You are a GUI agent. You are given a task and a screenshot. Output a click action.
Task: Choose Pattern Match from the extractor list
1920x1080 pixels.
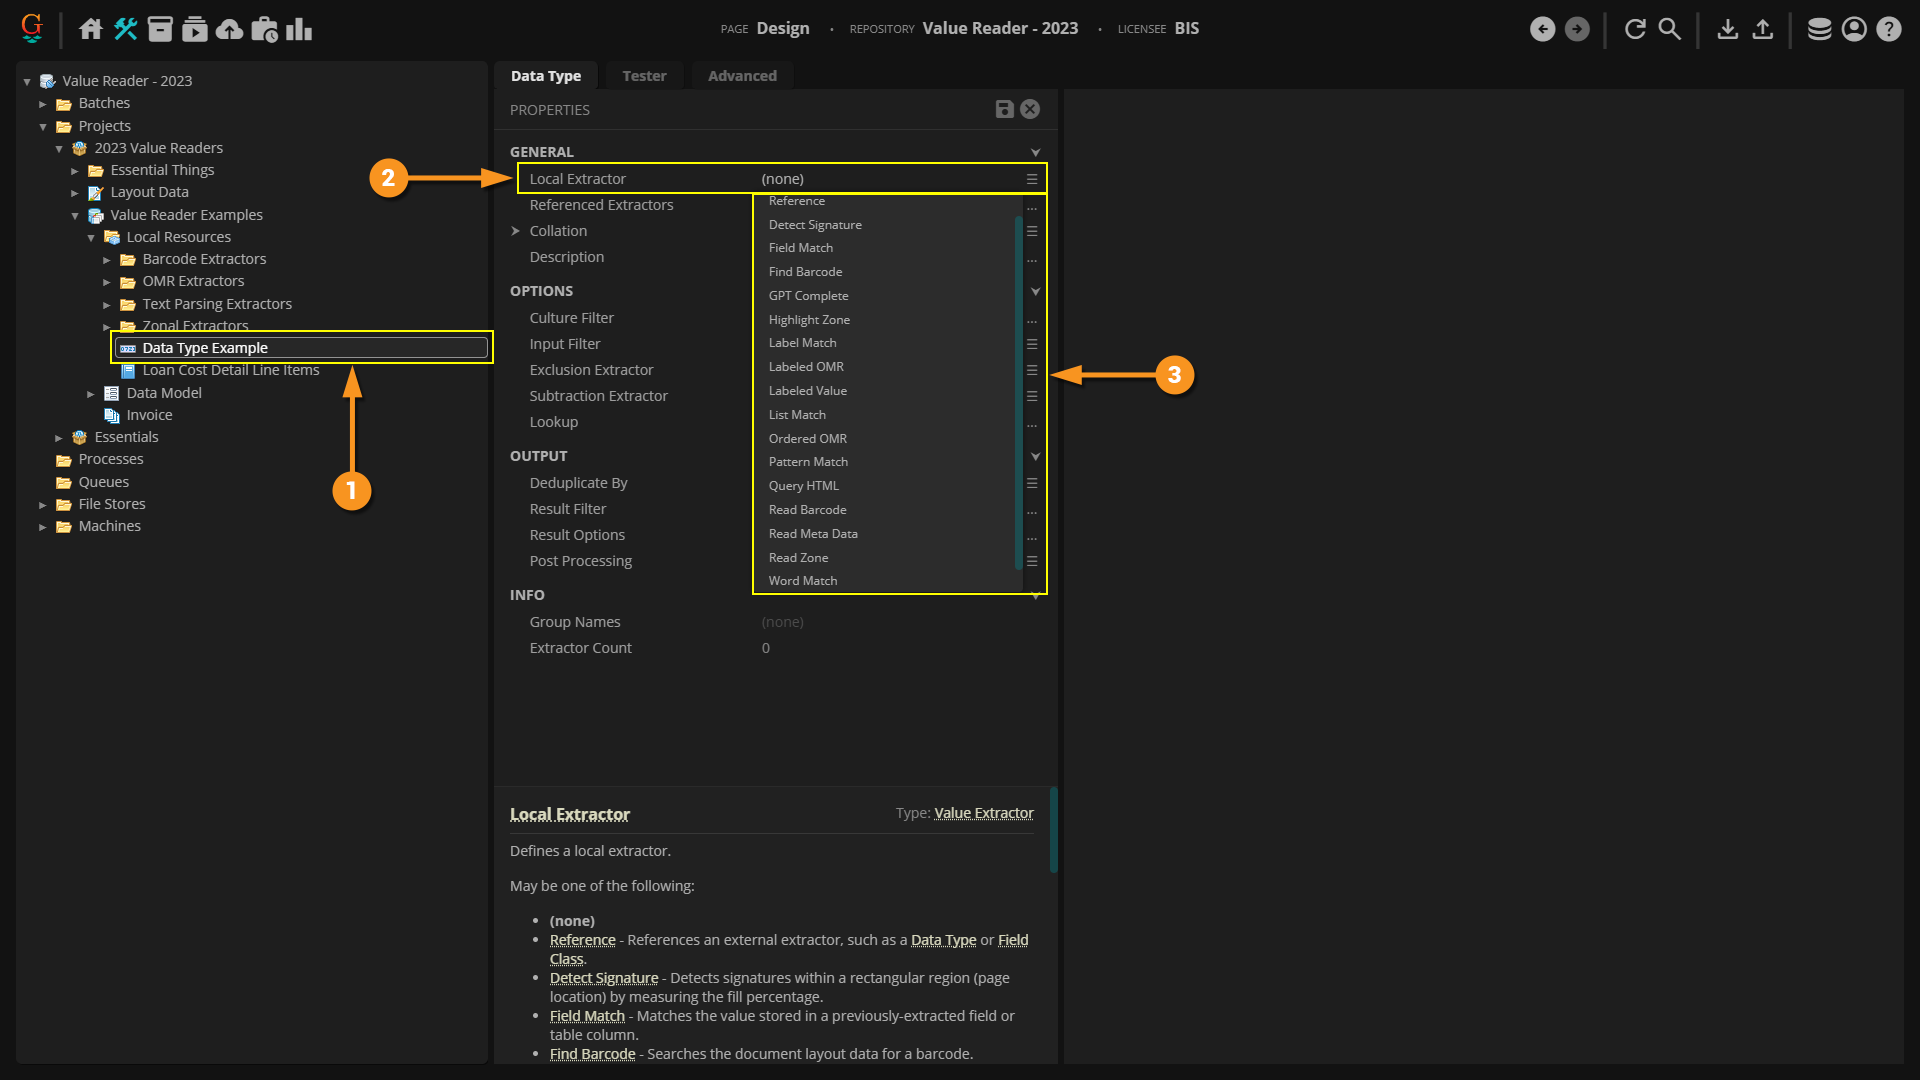tap(808, 462)
